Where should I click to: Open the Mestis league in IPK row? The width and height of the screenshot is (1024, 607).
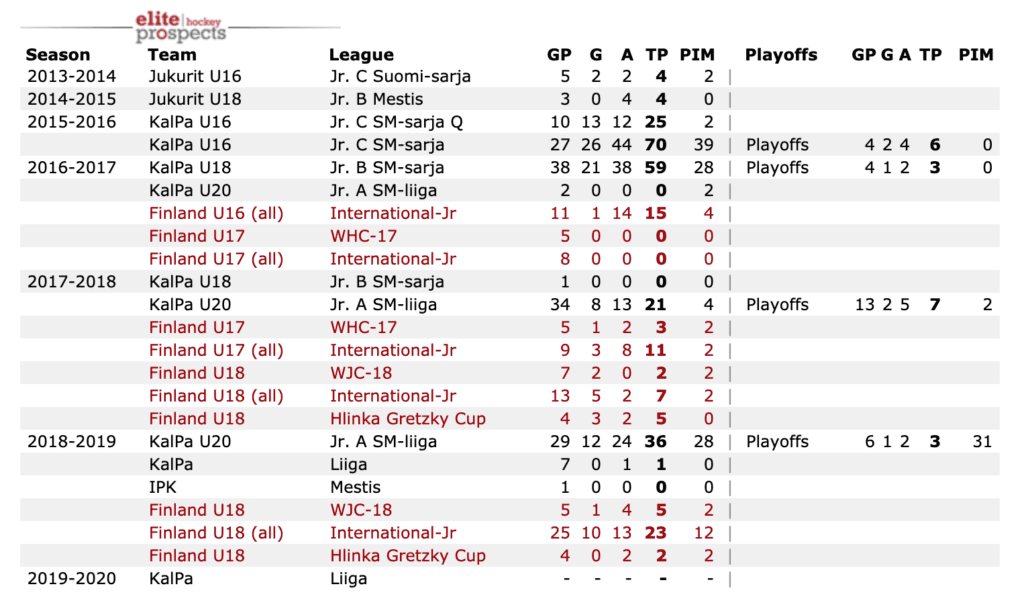pyautogui.click(x=355, y=487)
